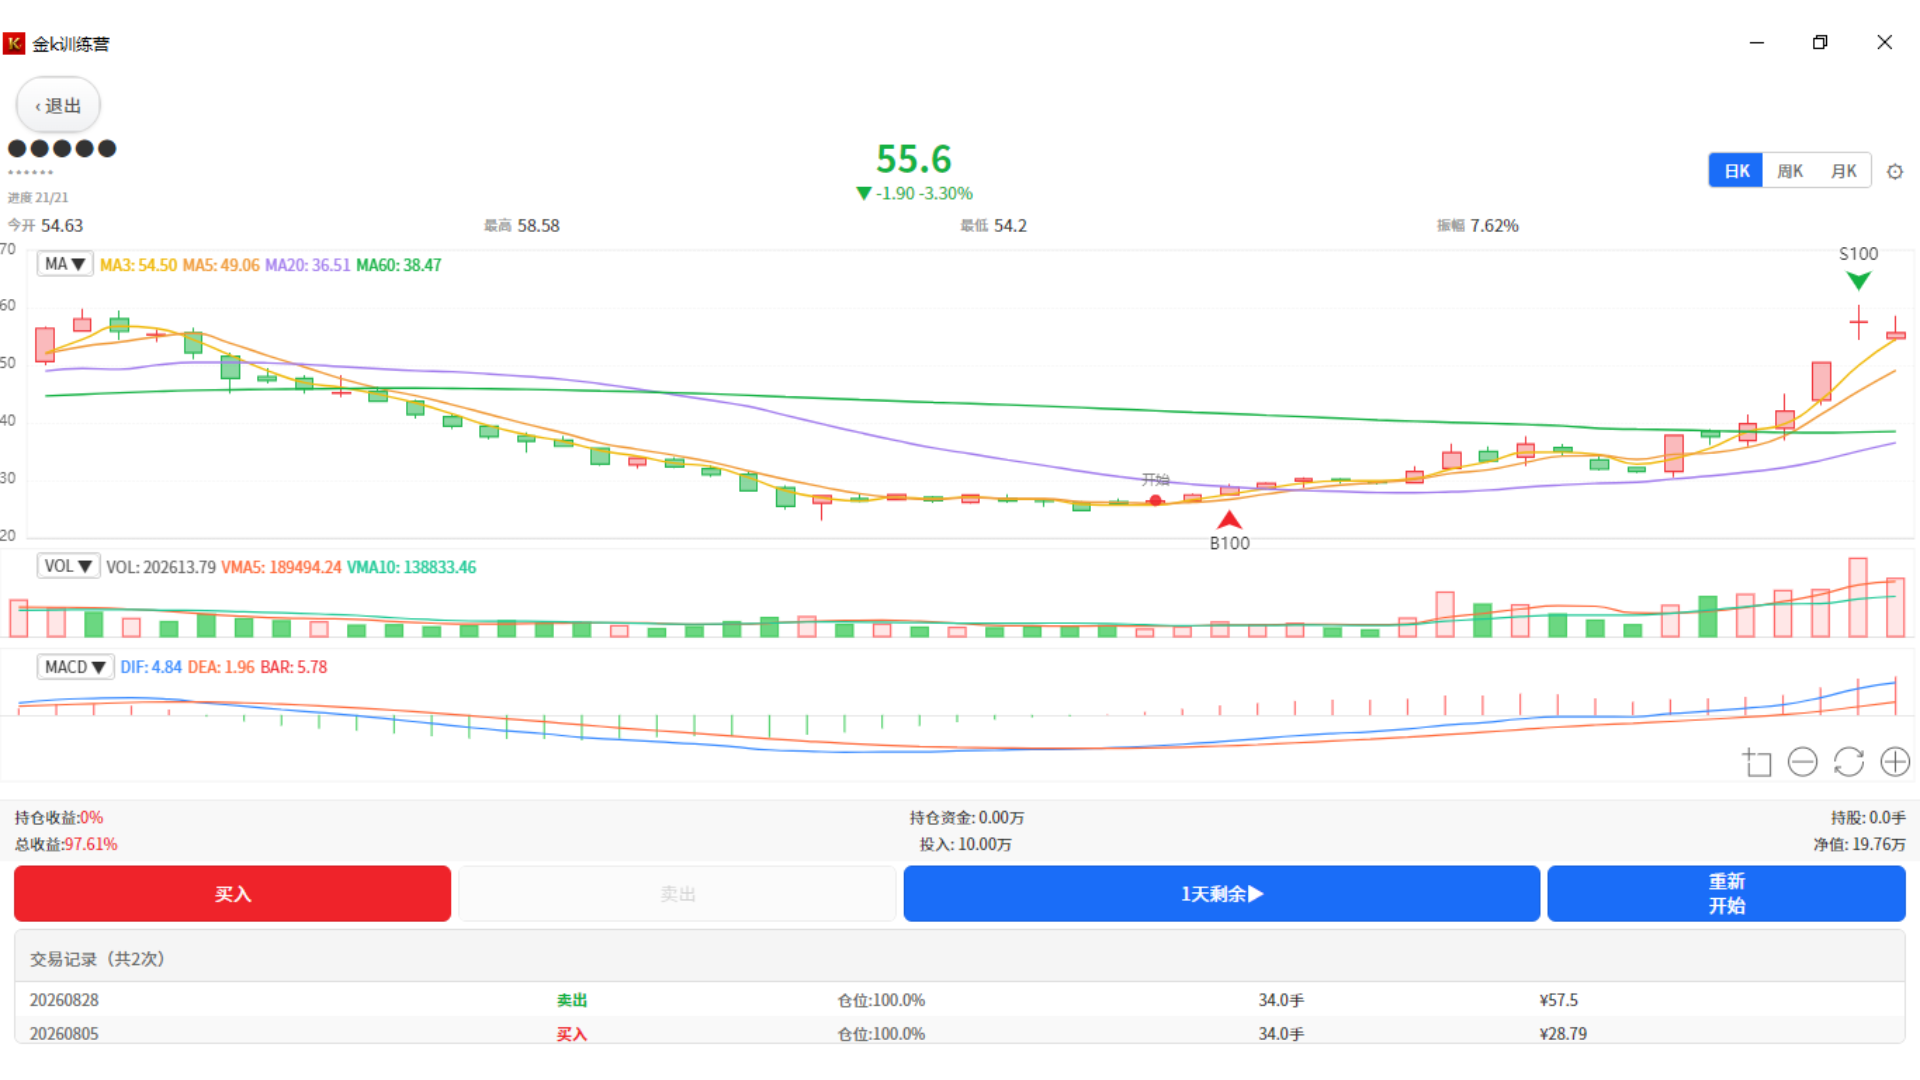The image size is (1920, 1080).
Task: Click the zoom in plus circle icon
Action: (1895, 762)
